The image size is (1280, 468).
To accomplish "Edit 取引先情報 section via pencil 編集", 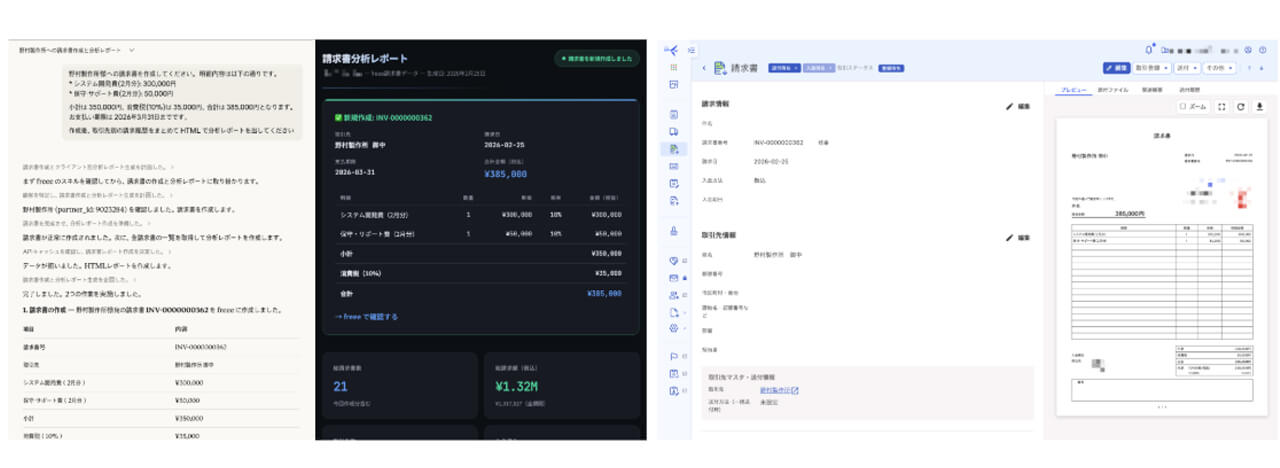I will tap(1018, 238).
